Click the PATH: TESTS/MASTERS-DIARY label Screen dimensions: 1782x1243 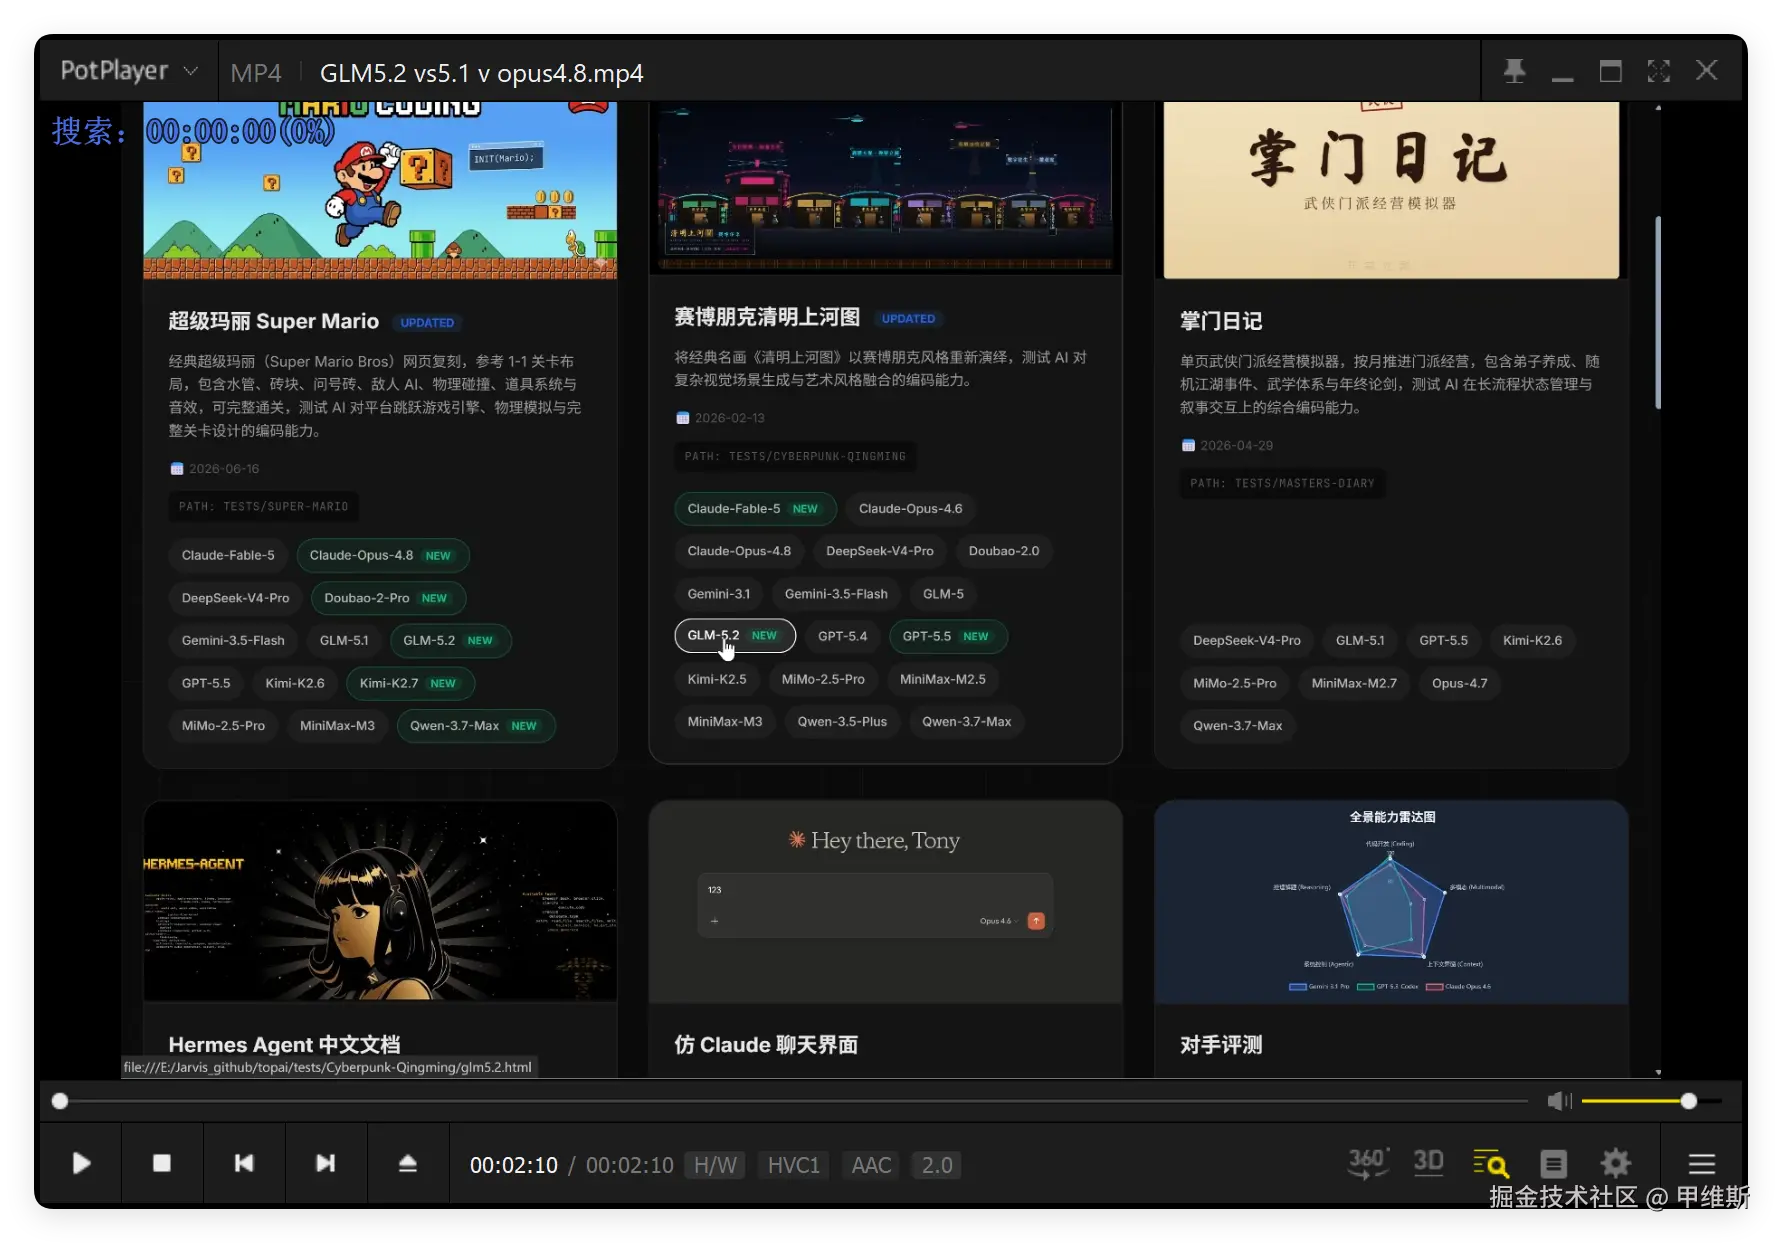(x=1282, y=484)
